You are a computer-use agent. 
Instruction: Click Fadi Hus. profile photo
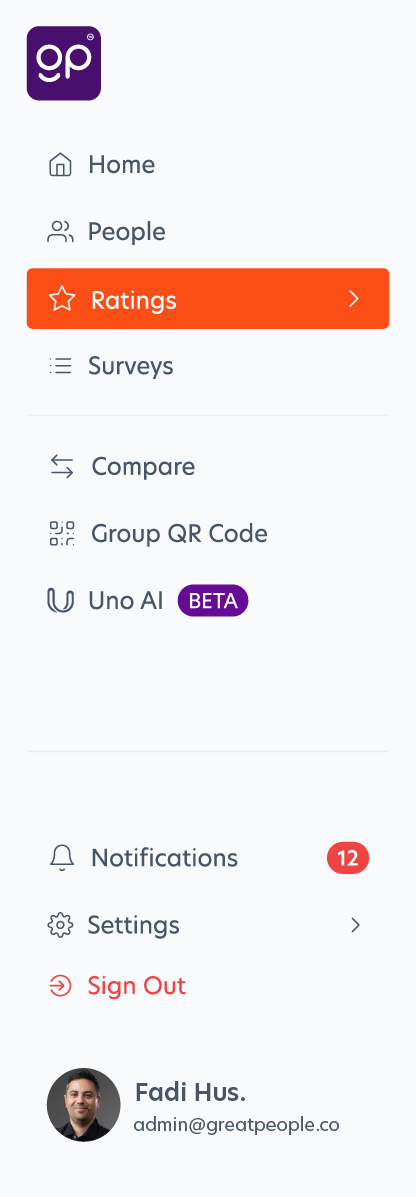click(84, 1105)
